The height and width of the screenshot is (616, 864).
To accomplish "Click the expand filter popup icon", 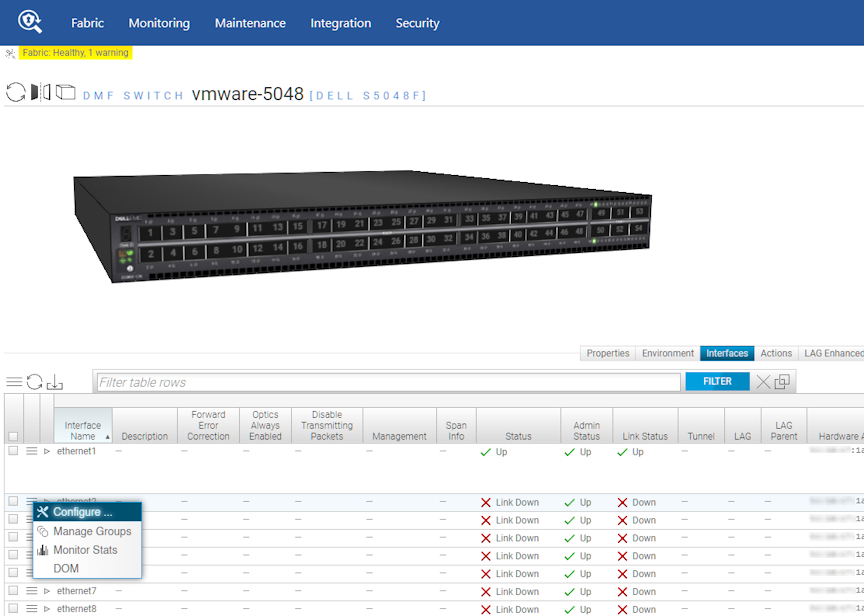I will tap(782, 381).
